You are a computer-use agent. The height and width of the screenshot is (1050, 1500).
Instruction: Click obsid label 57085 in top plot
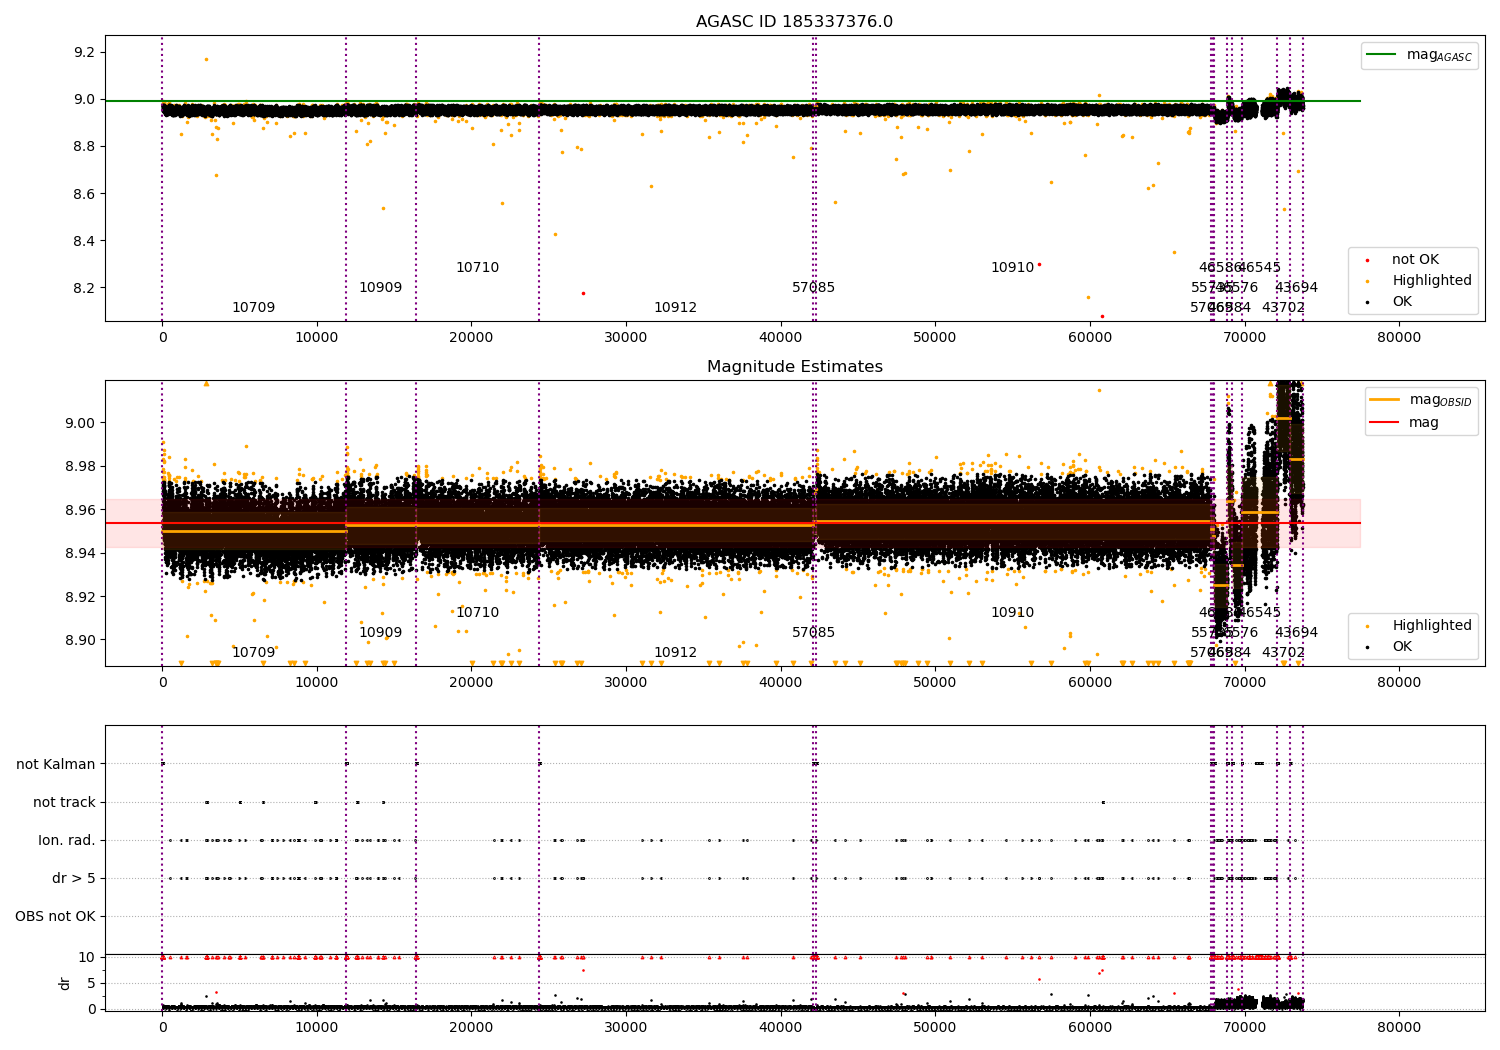click(813, 288)
